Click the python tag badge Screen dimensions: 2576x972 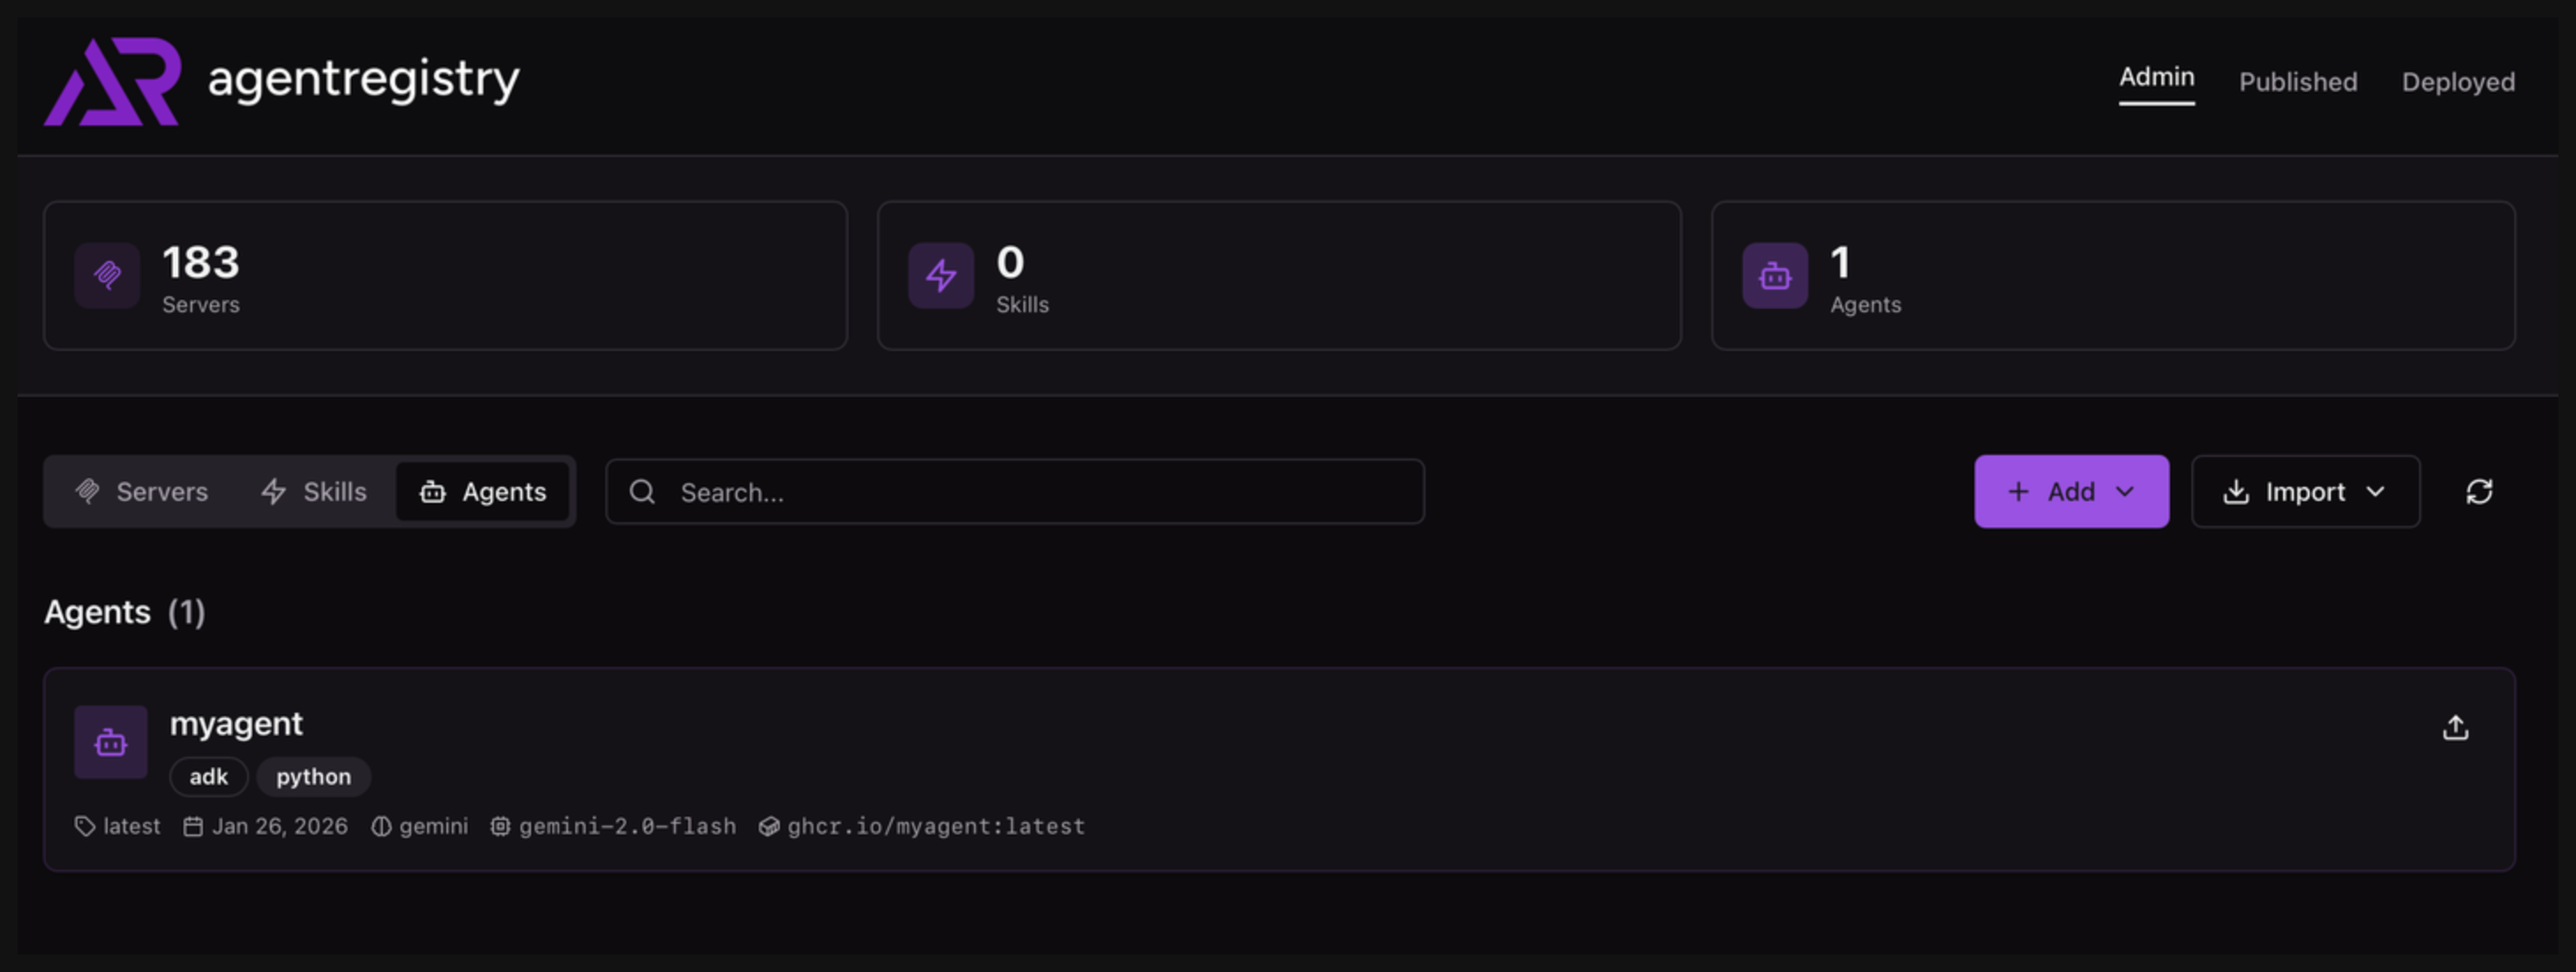point(313,777)
